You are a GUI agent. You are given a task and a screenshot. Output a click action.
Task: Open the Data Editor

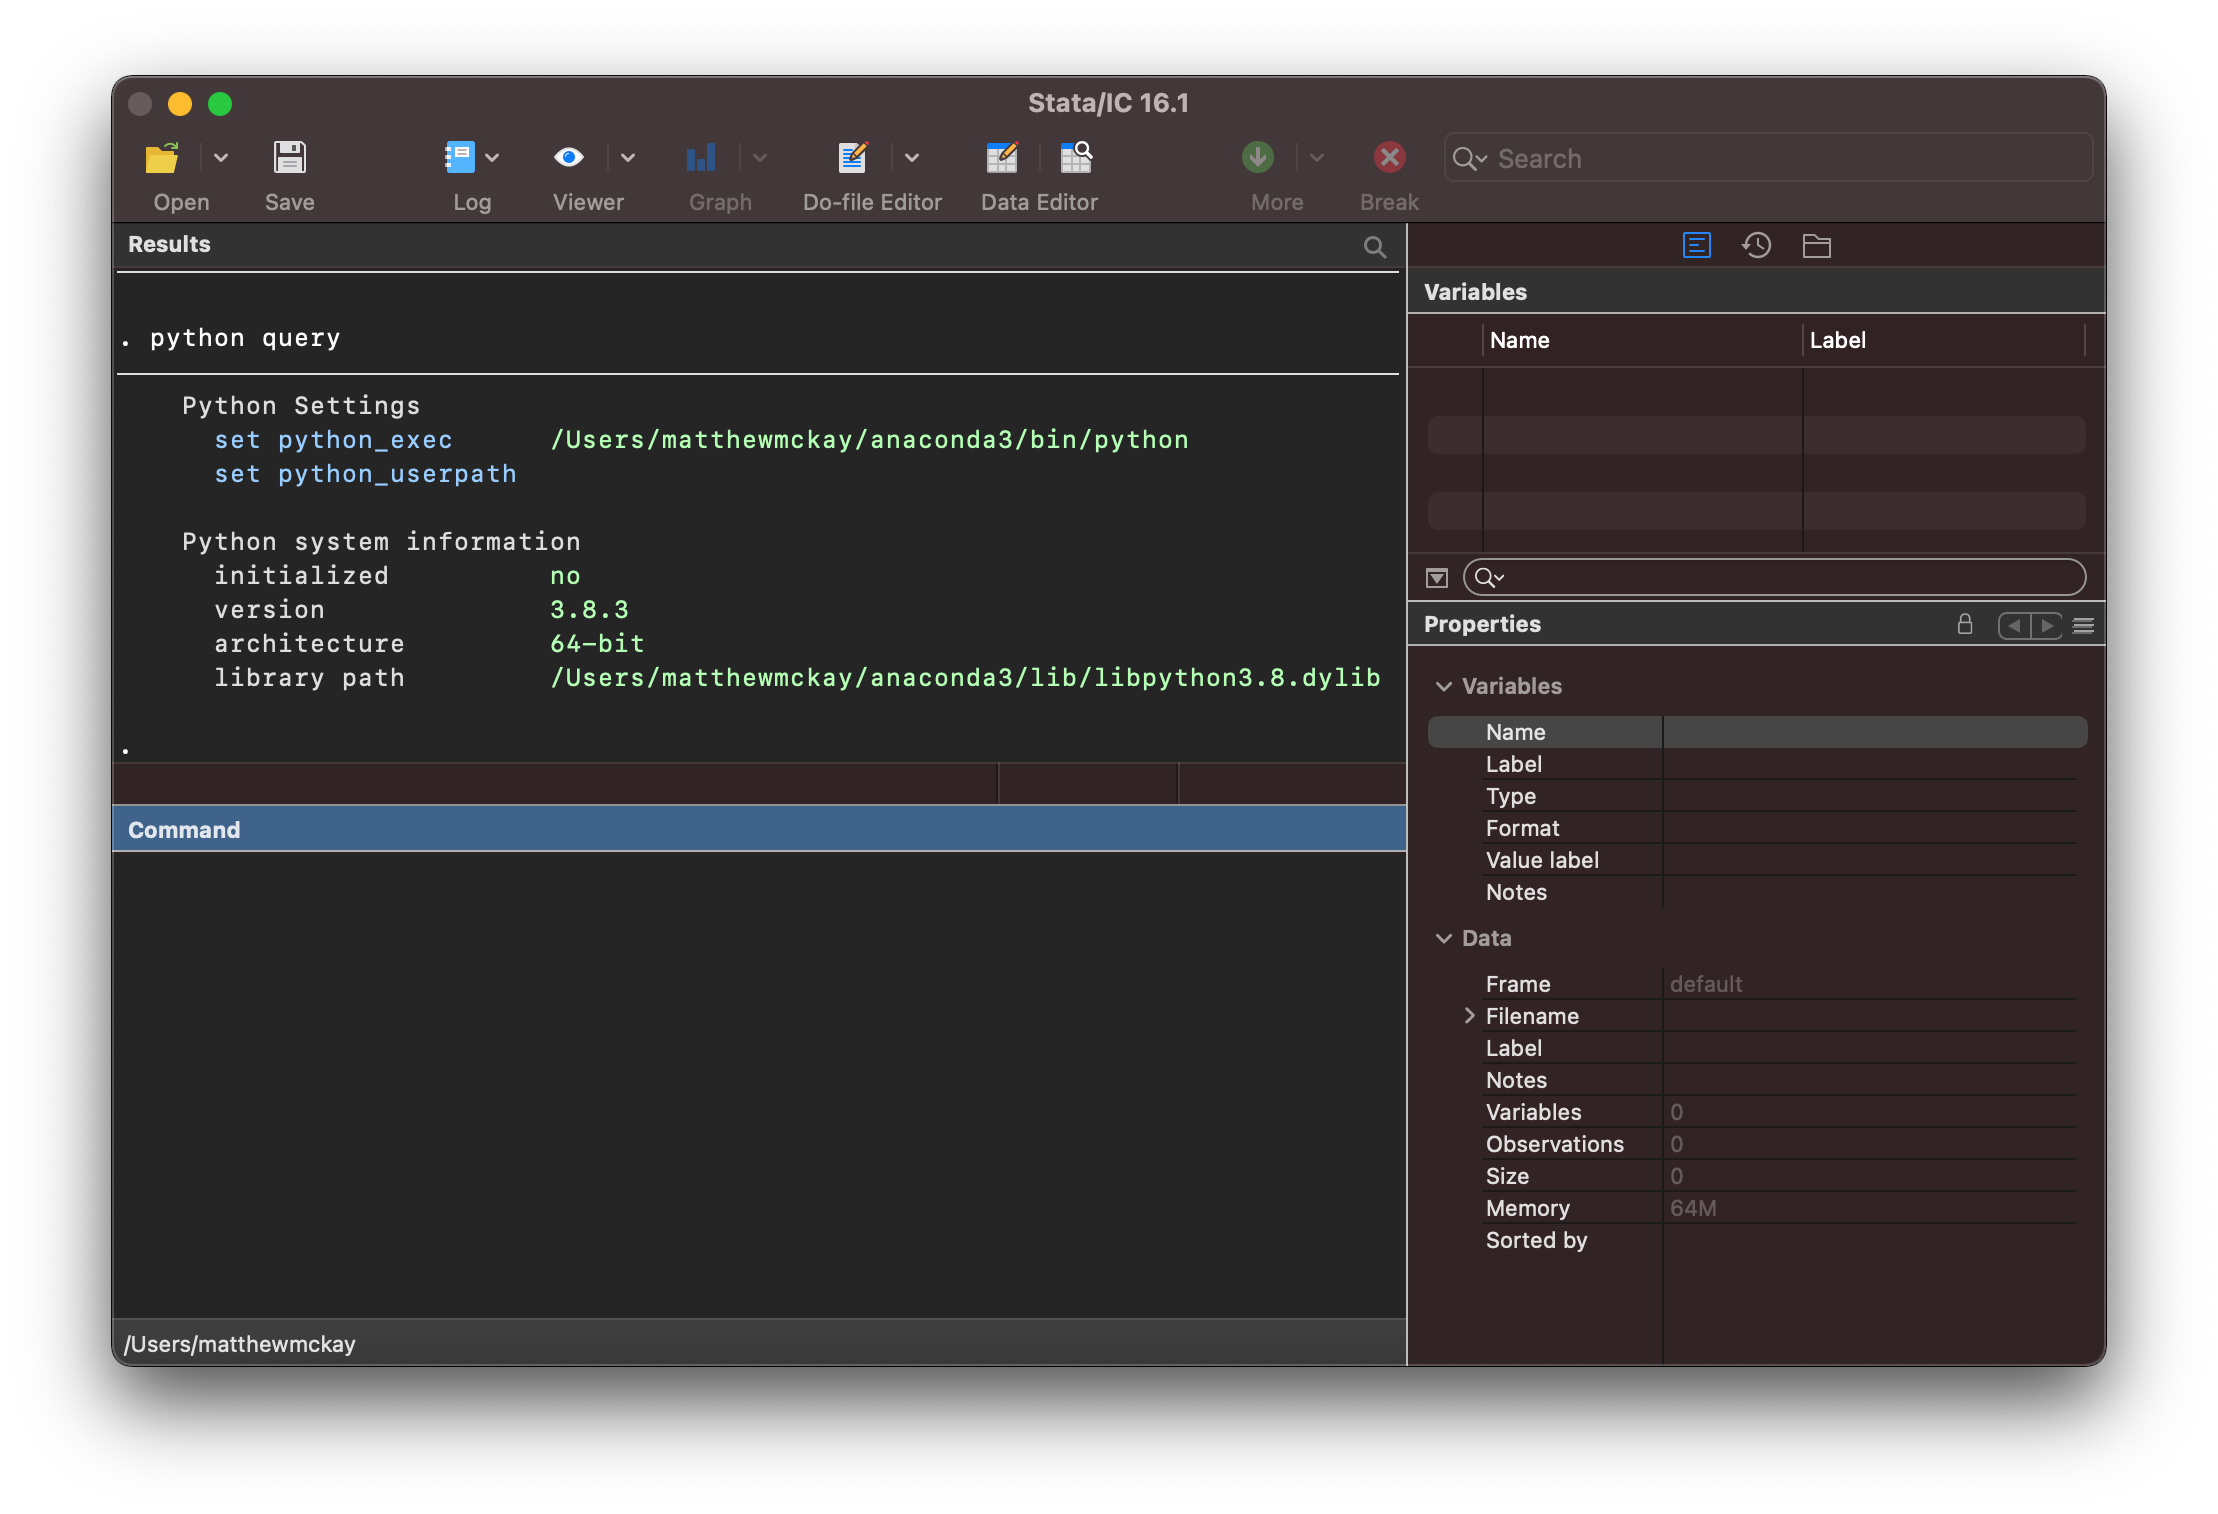click(x=1003, y=158)
